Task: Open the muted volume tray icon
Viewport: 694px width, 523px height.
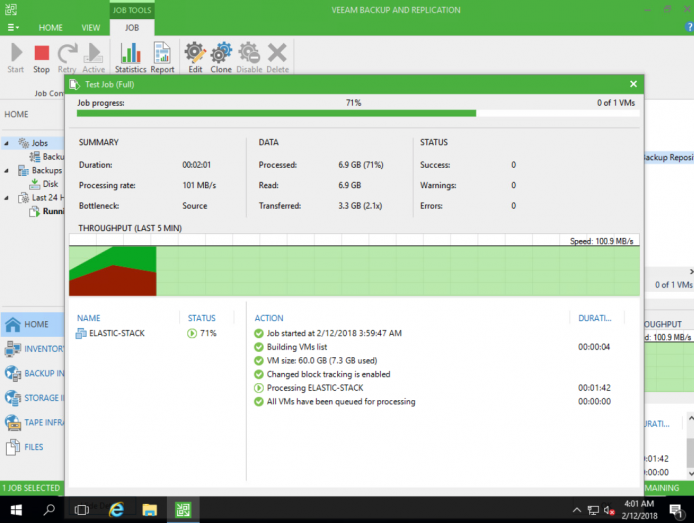Action: [x=609, y=511]
